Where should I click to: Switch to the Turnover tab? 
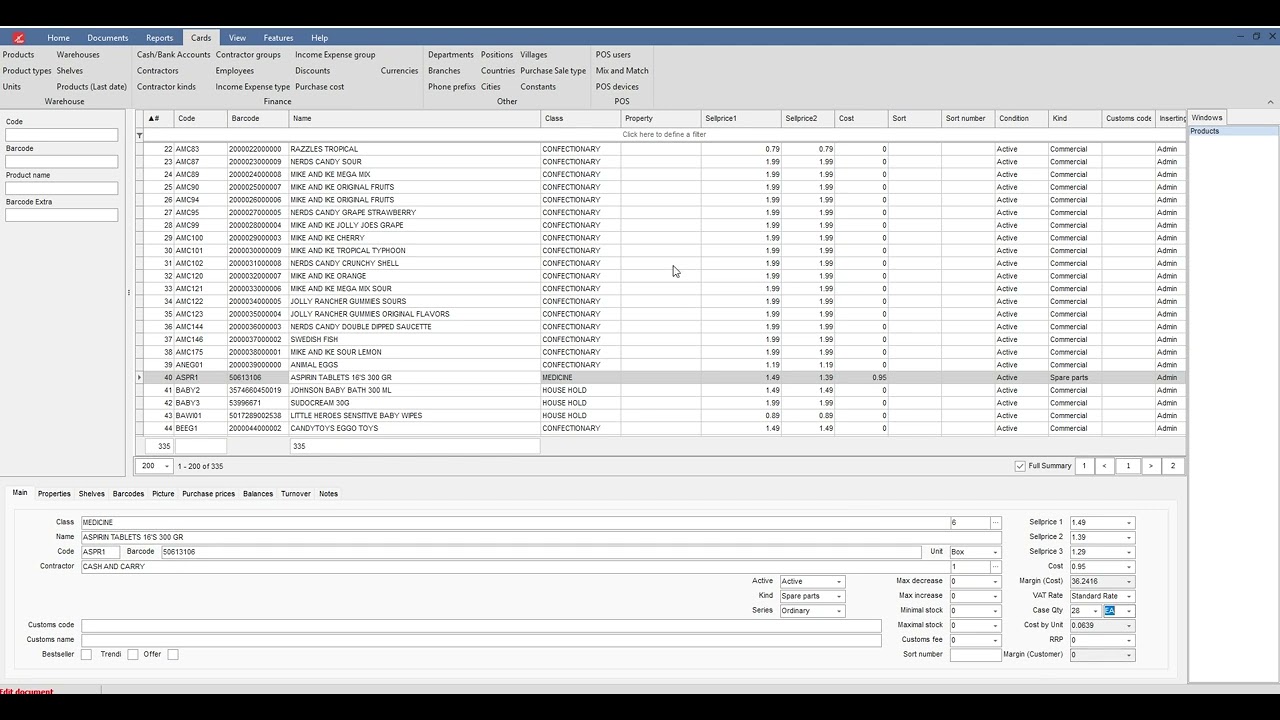296,494
